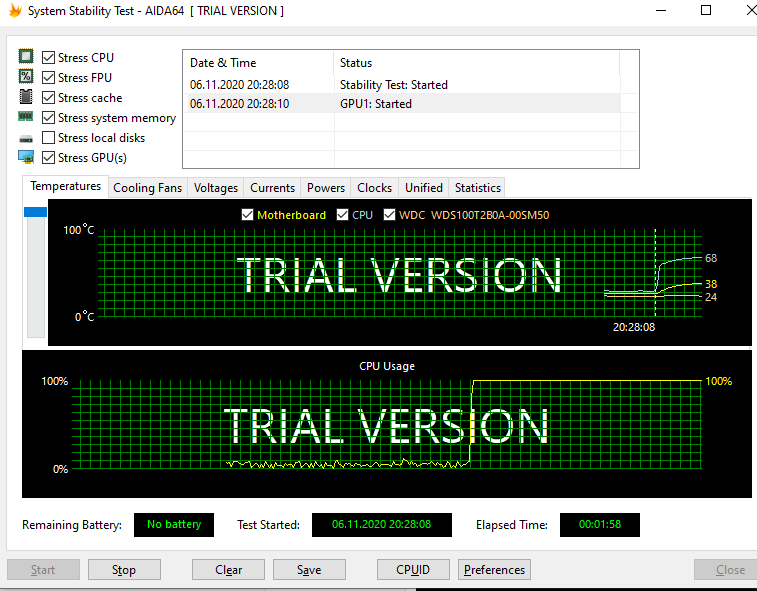Maximize the System Stability Test window
Image resolution: width=757 pixels, height=591 pixels.
(706, 11)
